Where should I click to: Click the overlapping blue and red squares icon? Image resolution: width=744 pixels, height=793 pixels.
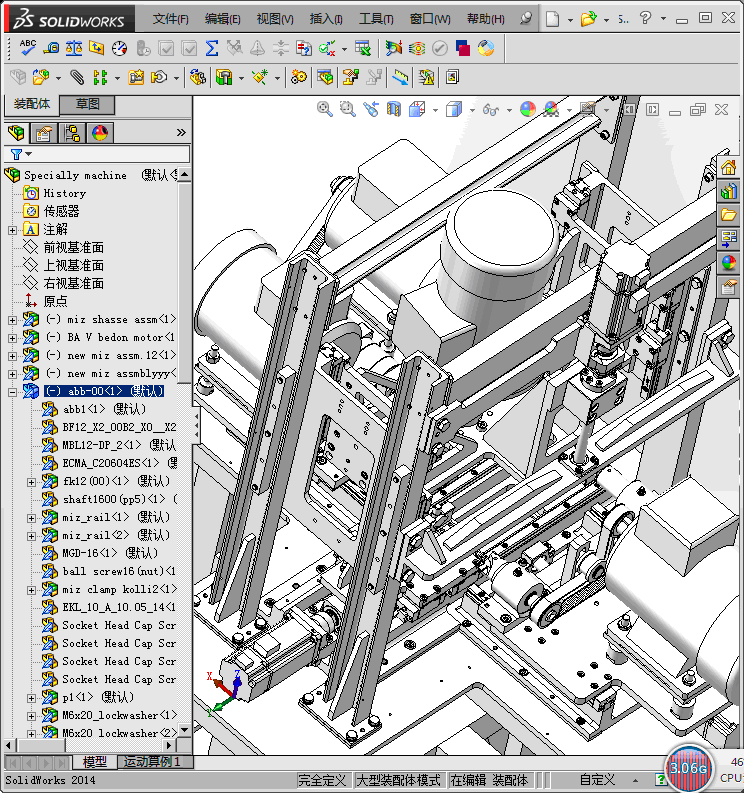[x=463, y=48]
